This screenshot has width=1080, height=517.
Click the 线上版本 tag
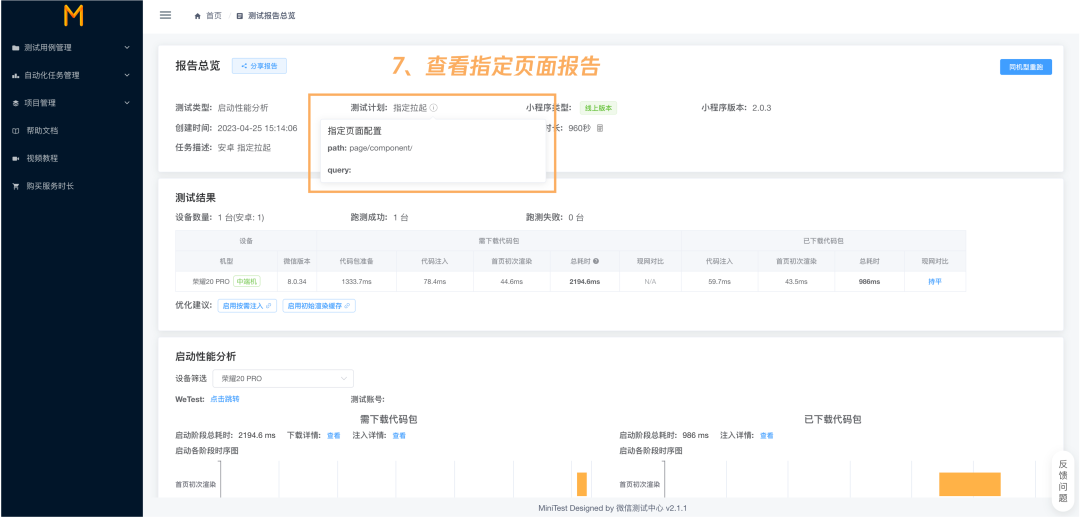pyautogui.click(x=598, y=108)
